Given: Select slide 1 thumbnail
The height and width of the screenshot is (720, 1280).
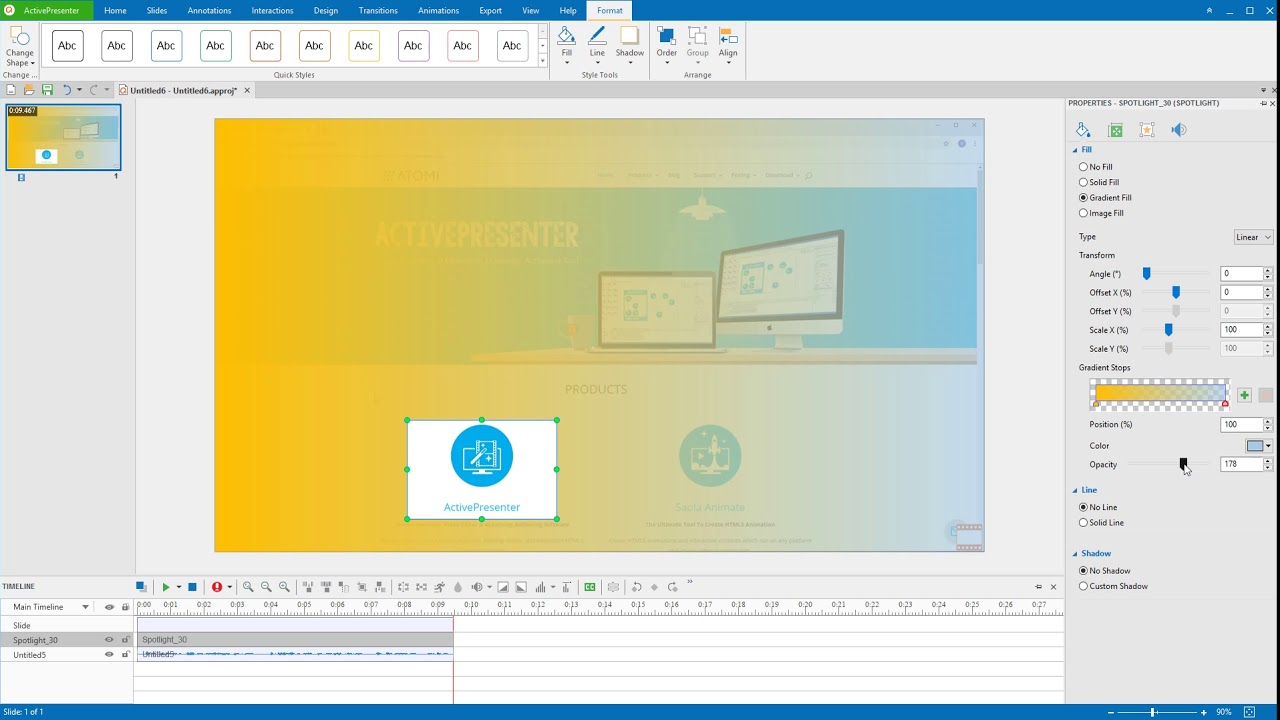Looking at the screenshot, I should 63,137.
